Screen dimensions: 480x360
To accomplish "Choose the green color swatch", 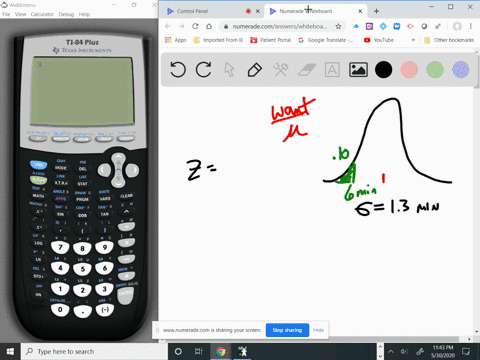I will (435, 70).
